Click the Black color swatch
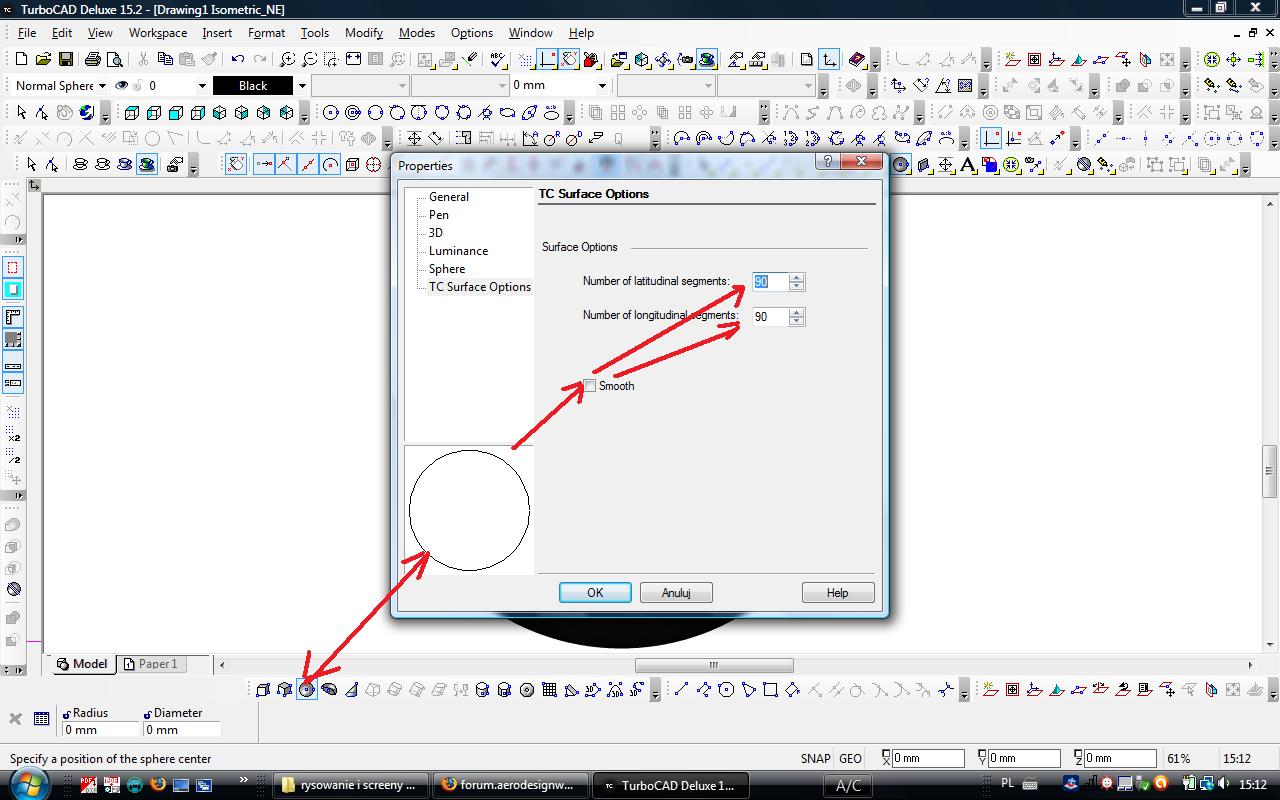This screenshot has height=800, width=1280. point(253,86)
